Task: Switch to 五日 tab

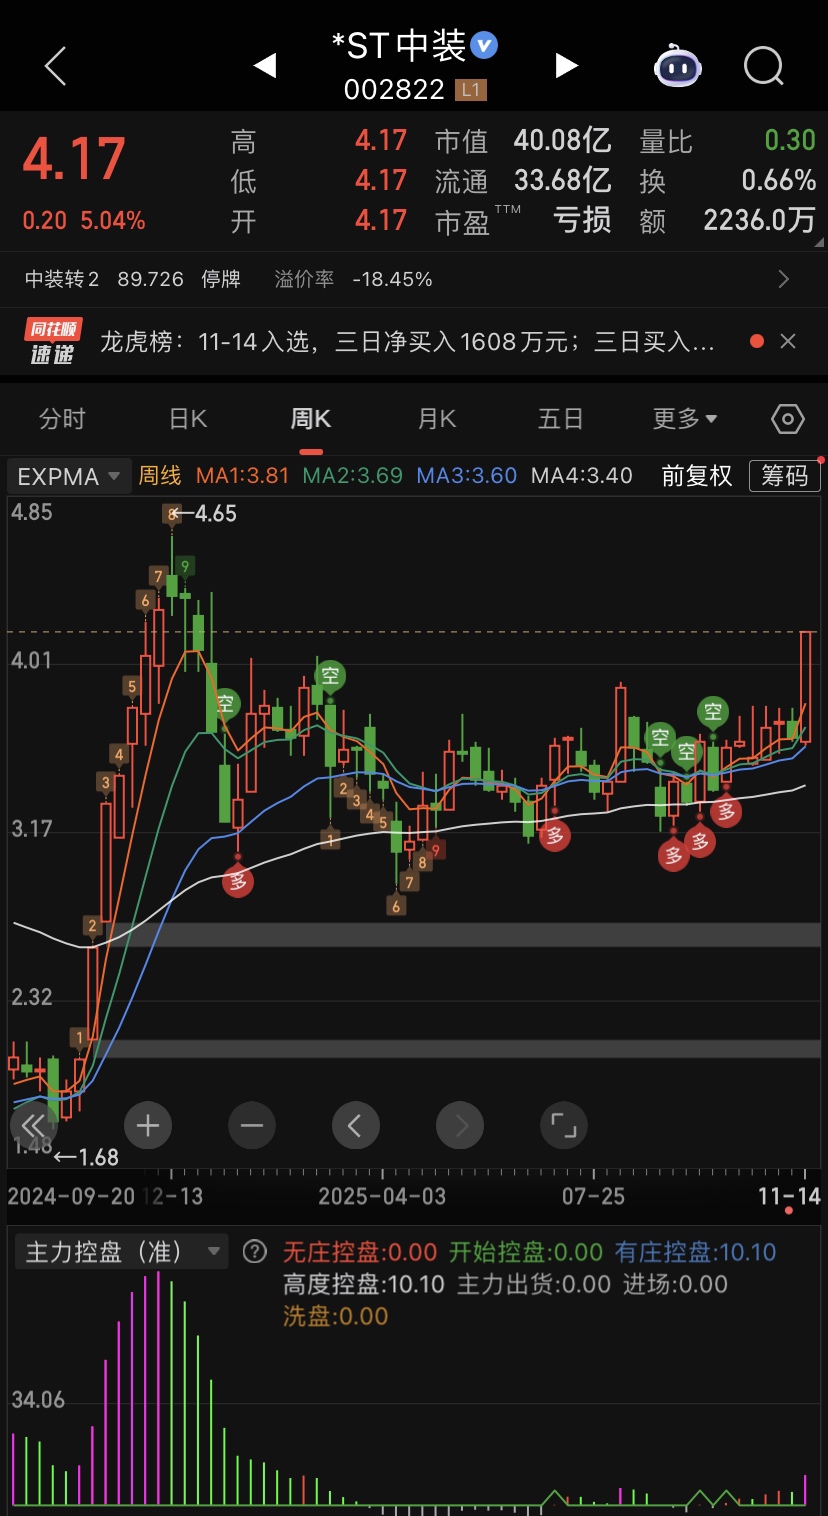Action: point(560,419)
